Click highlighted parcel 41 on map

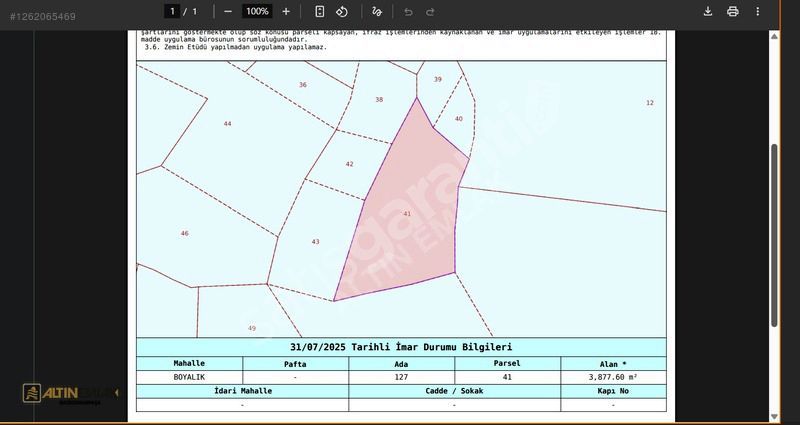pyautogui.click(x=405, y=215)
